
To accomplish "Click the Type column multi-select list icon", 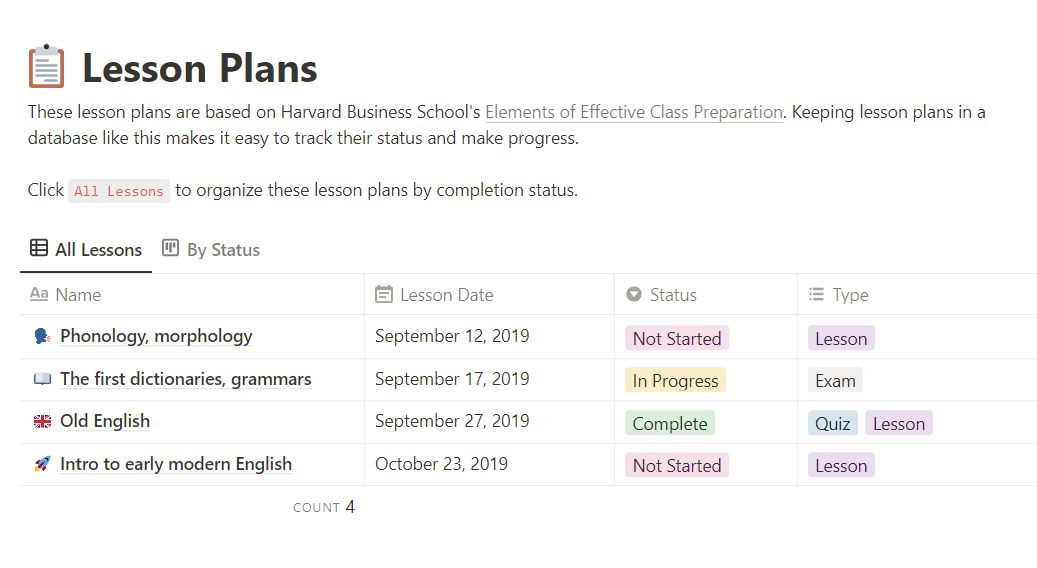I will tap(816, 295).
